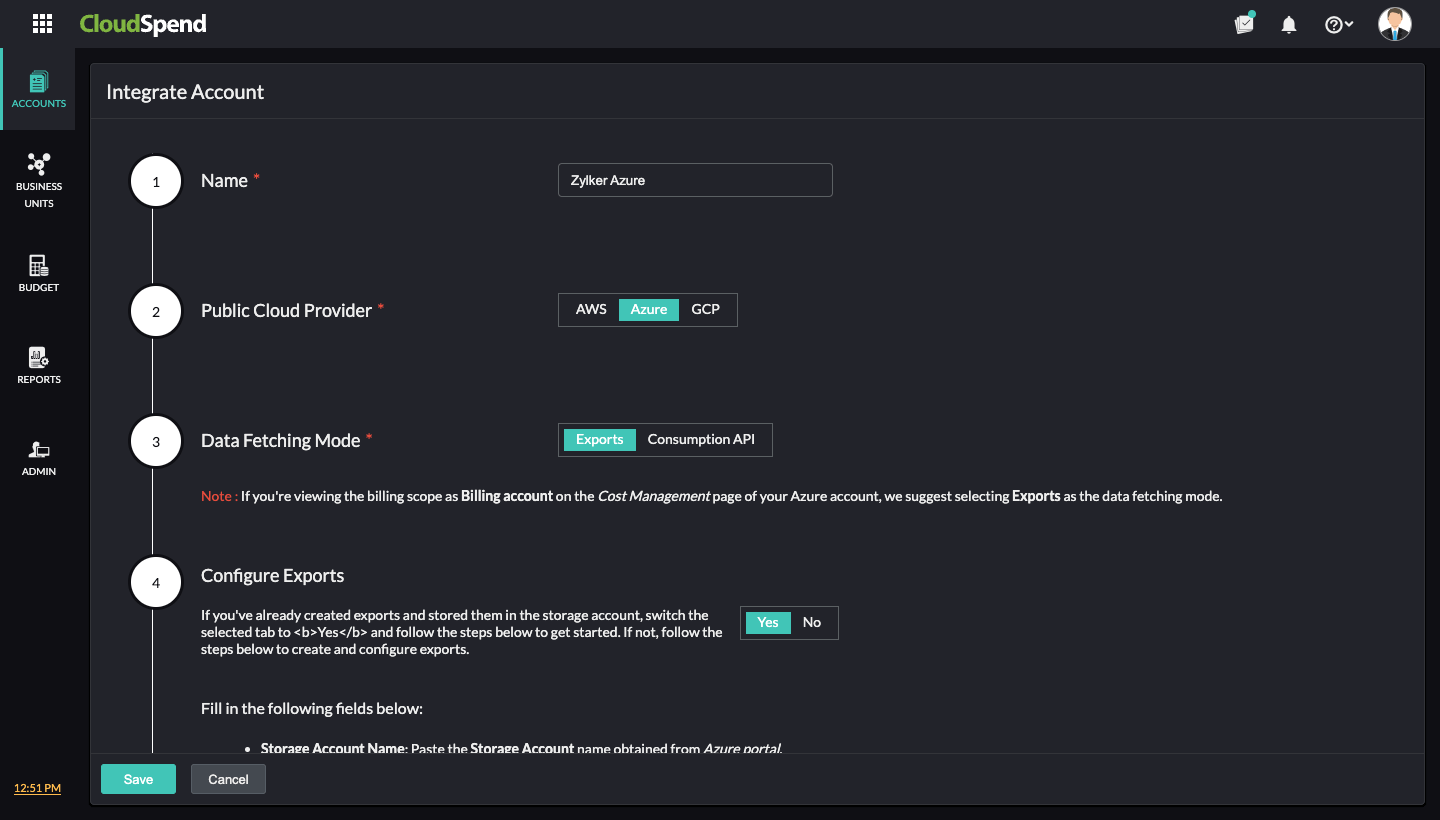The height and width of the screenshot is (820, 1440).
Task: Select the Azure provider tab
Action: click(648, 310)
